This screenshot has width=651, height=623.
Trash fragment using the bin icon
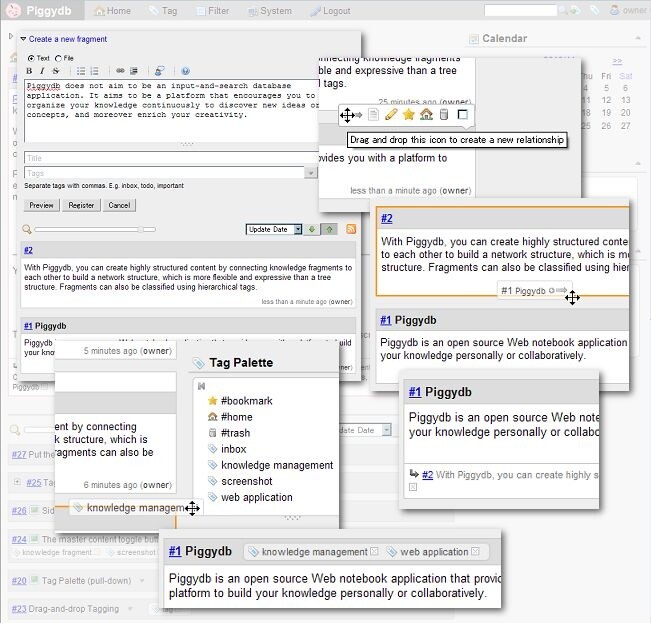click(444, 114)
